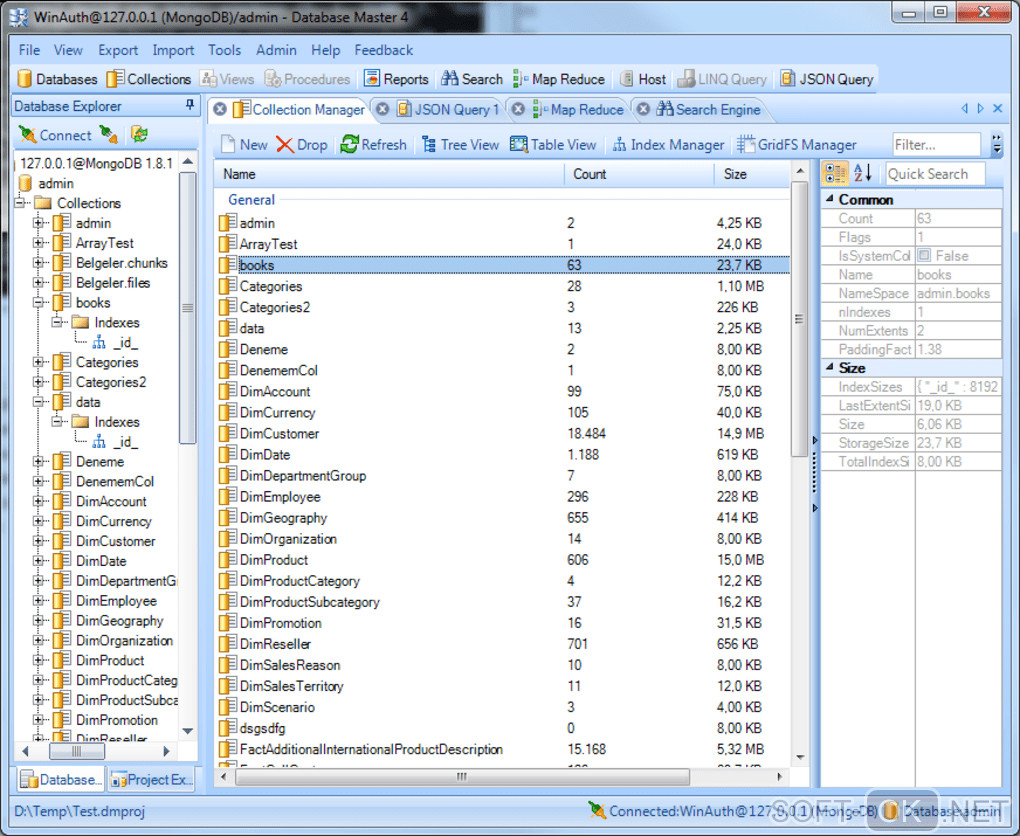
Task: Open the File menu
Action: [29, 50]
